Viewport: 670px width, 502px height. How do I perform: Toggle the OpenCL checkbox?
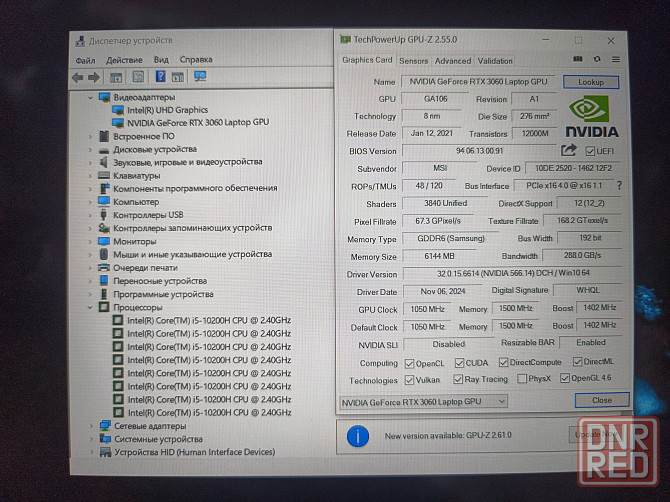409,364
